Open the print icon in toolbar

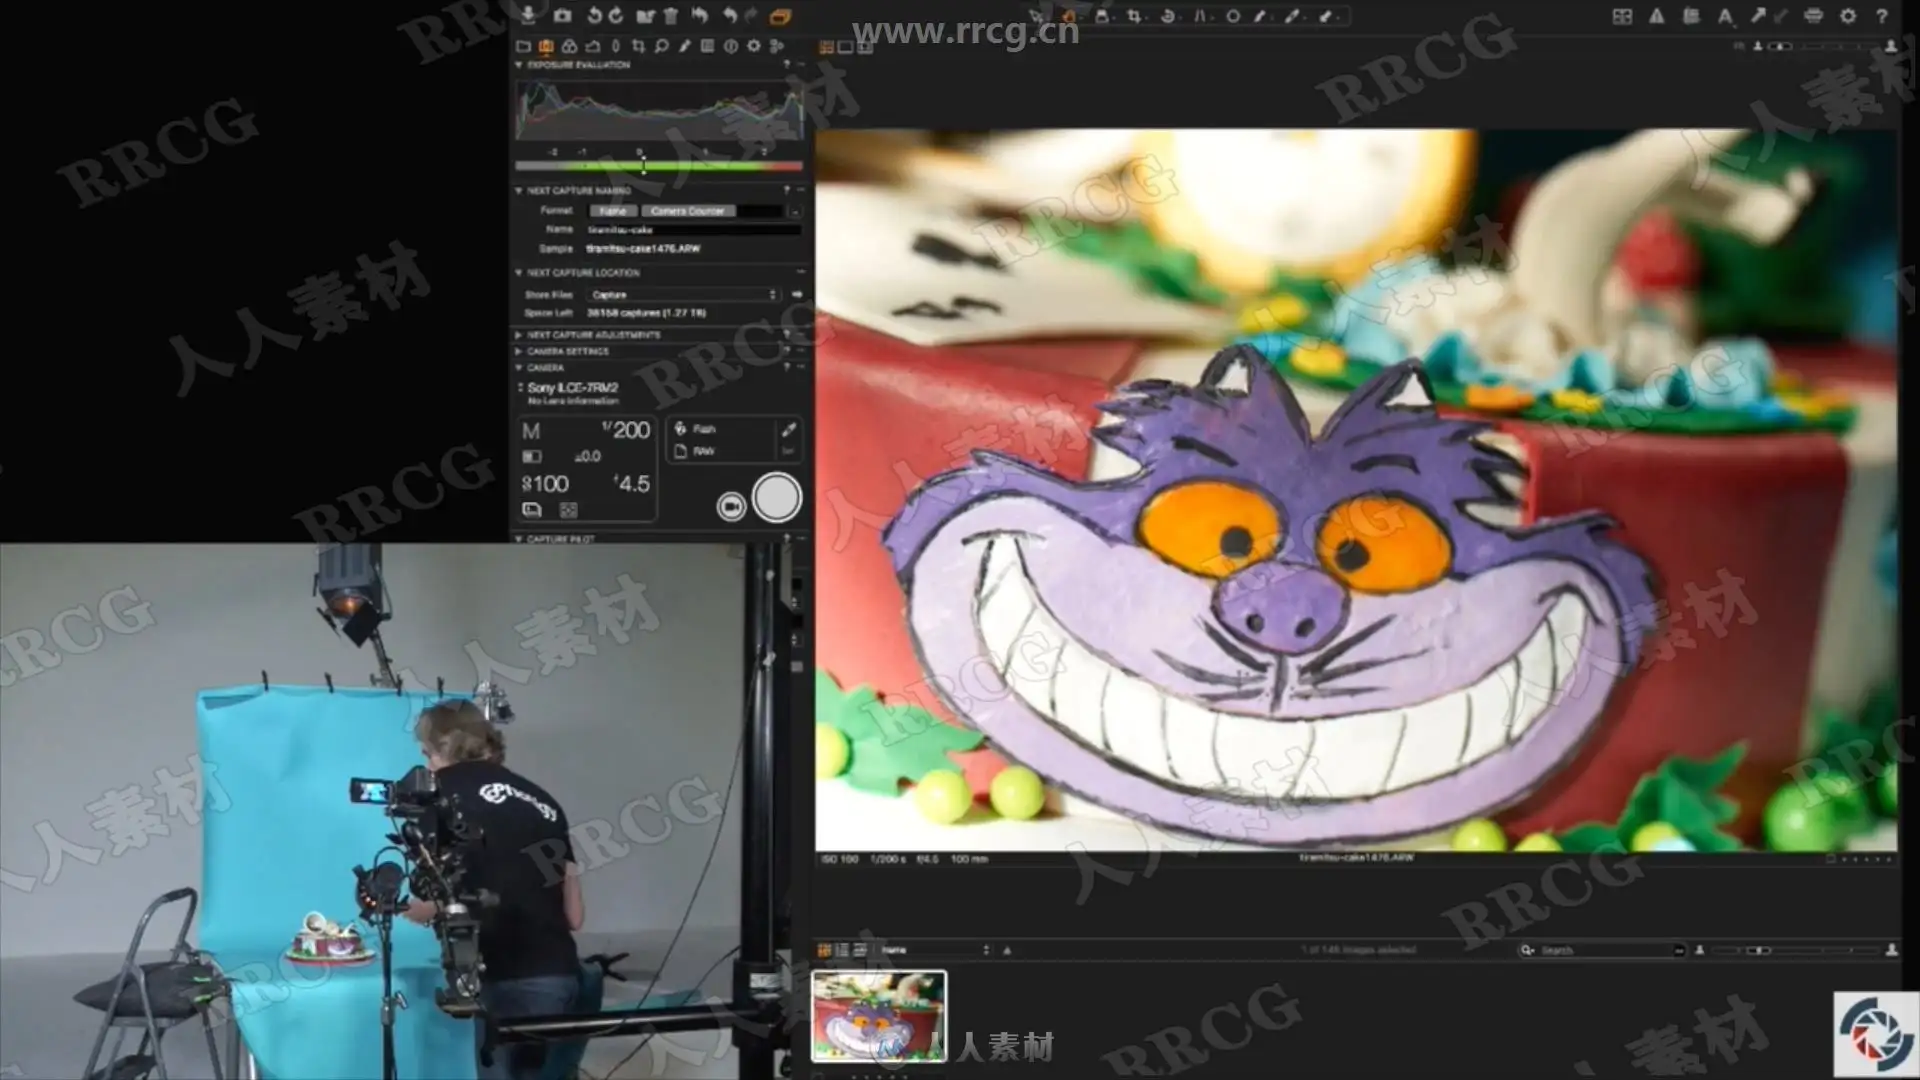[x=1814, y=16]
